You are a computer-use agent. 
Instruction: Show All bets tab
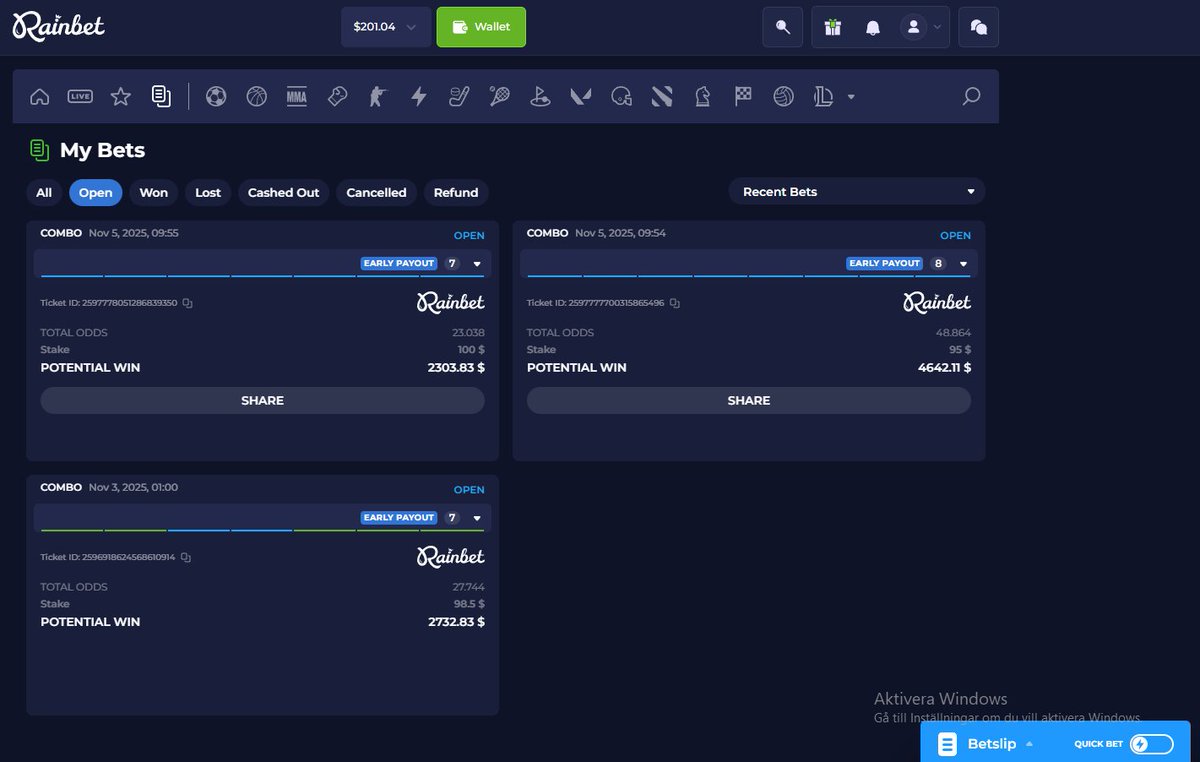coord(44,192)
